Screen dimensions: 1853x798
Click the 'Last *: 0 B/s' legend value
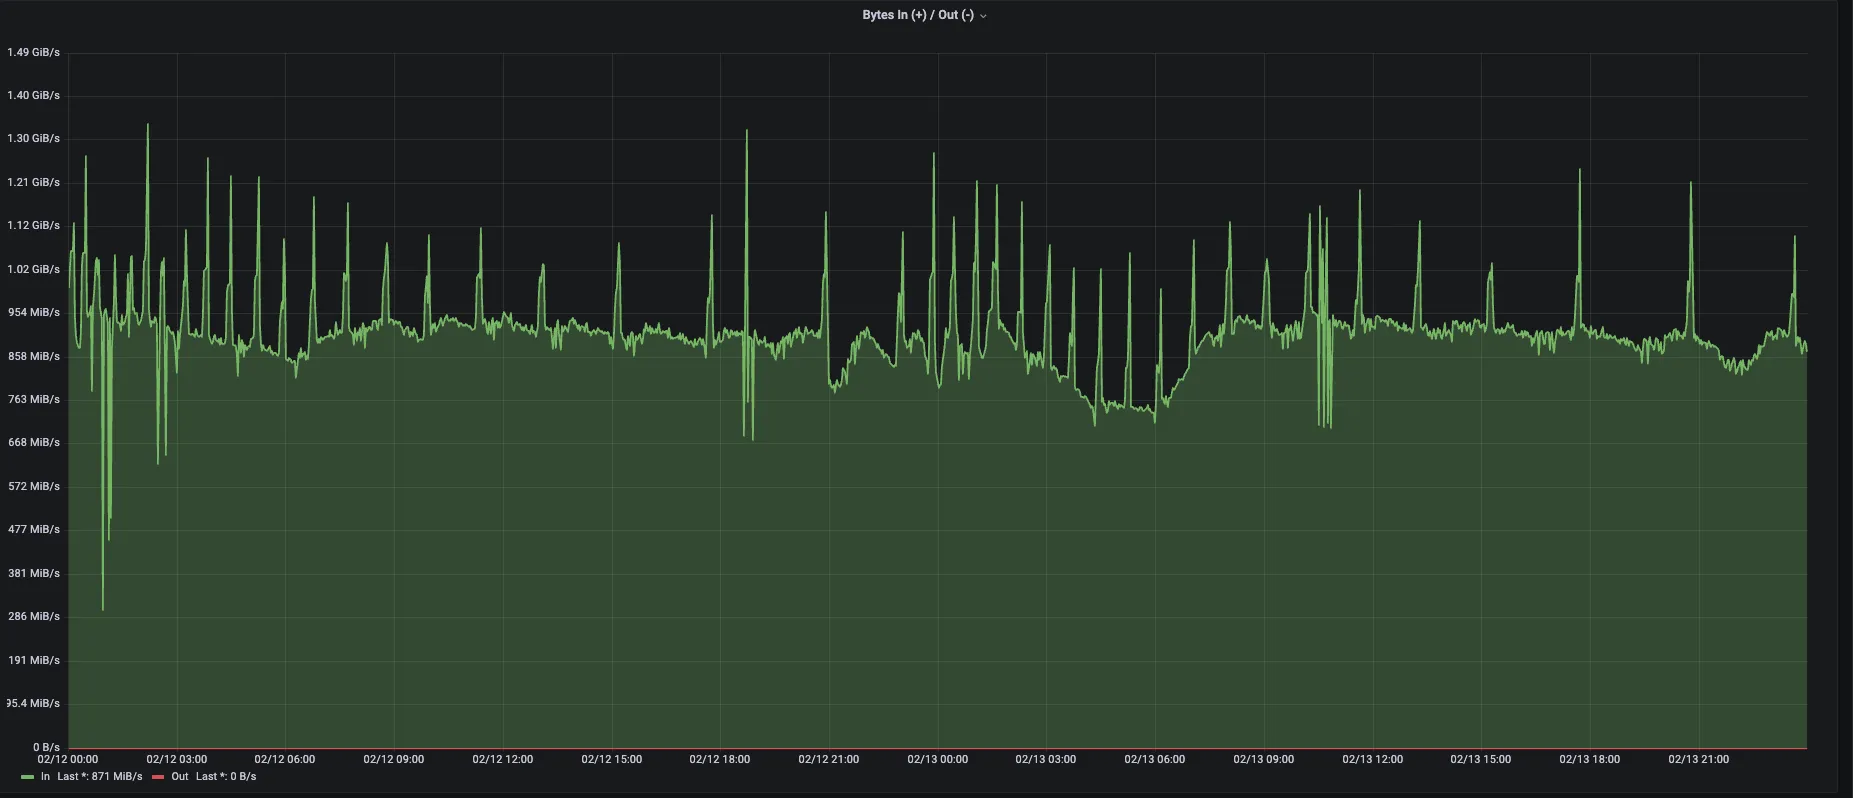tap(226, 776)
